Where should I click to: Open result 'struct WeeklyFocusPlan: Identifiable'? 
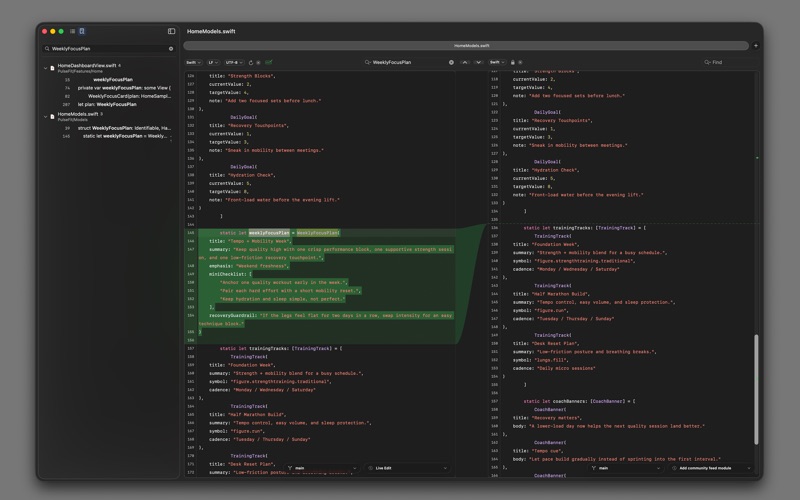[124, 128]
